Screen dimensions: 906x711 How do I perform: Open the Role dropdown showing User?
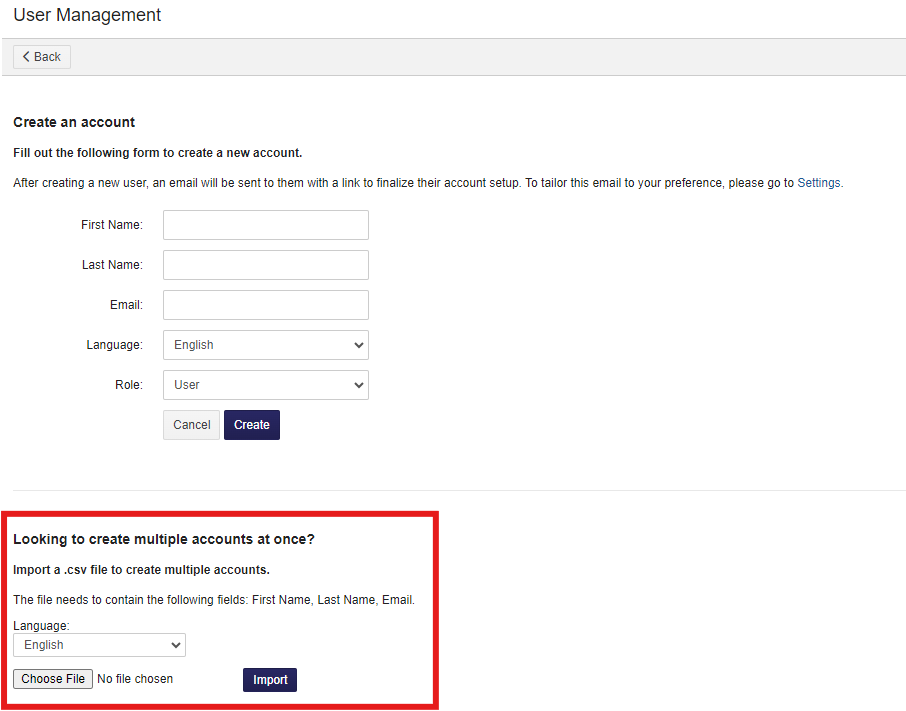coord(265,385)
